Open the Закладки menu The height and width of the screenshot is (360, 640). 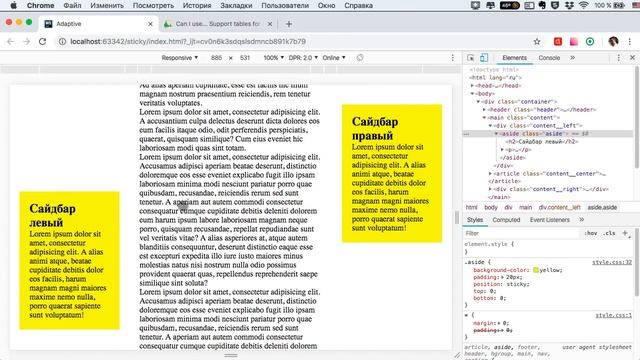(236, 5)
